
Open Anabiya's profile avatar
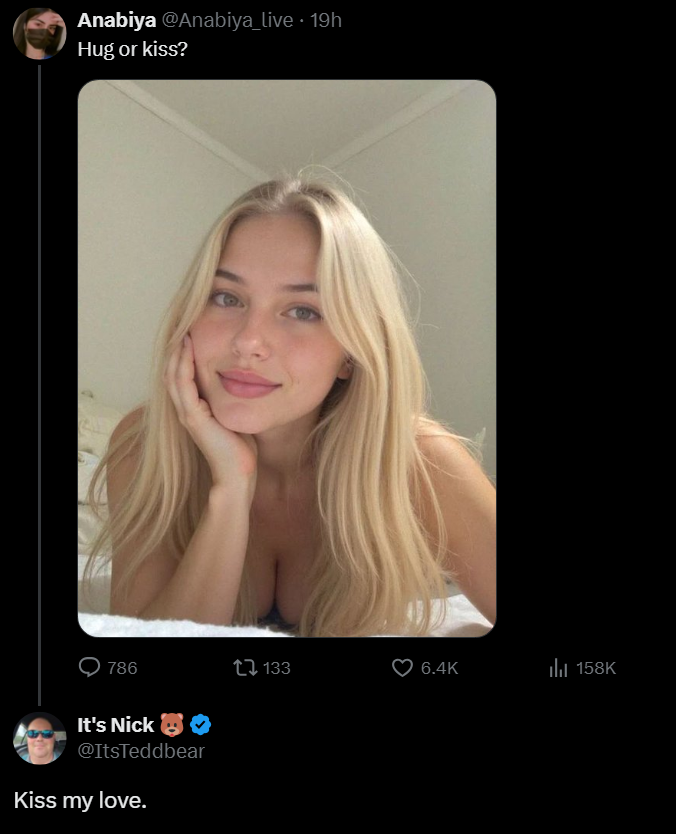click(x=39, y=34)
